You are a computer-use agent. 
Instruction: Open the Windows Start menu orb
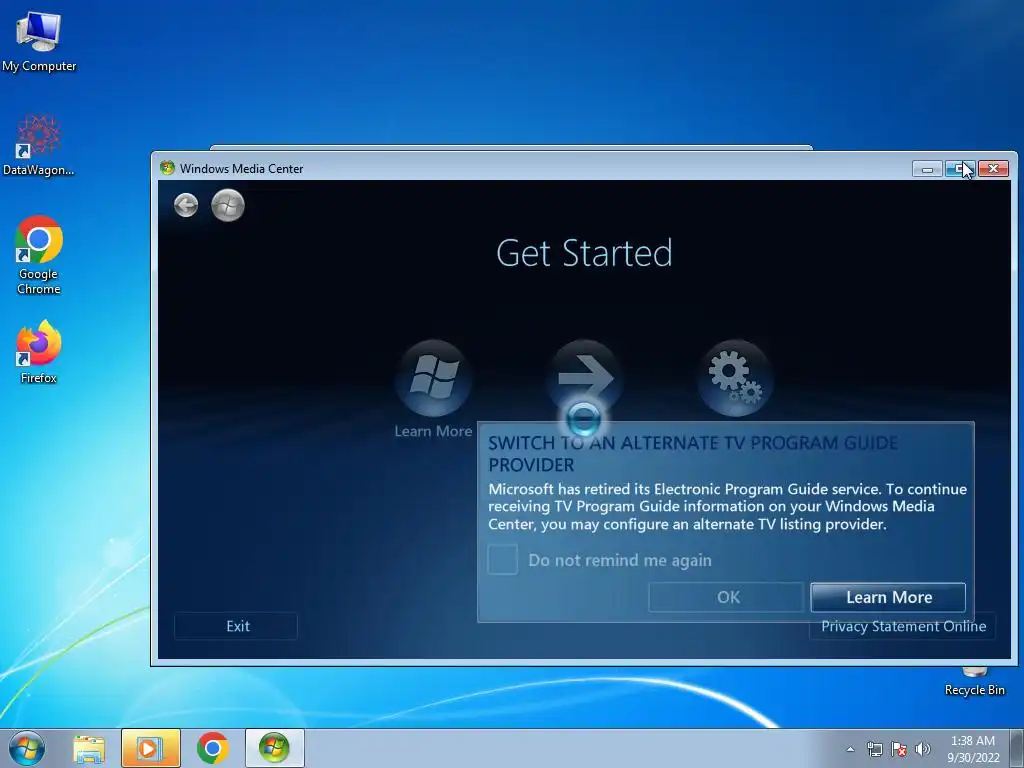click(x=27, y=748)
